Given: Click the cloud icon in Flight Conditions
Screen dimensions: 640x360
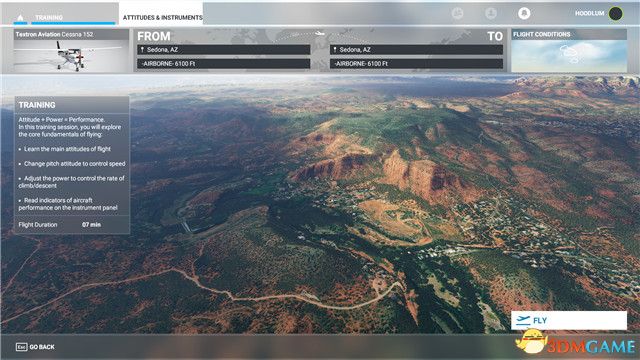Looking at the screenshot, I should click(x=569, y=54).
